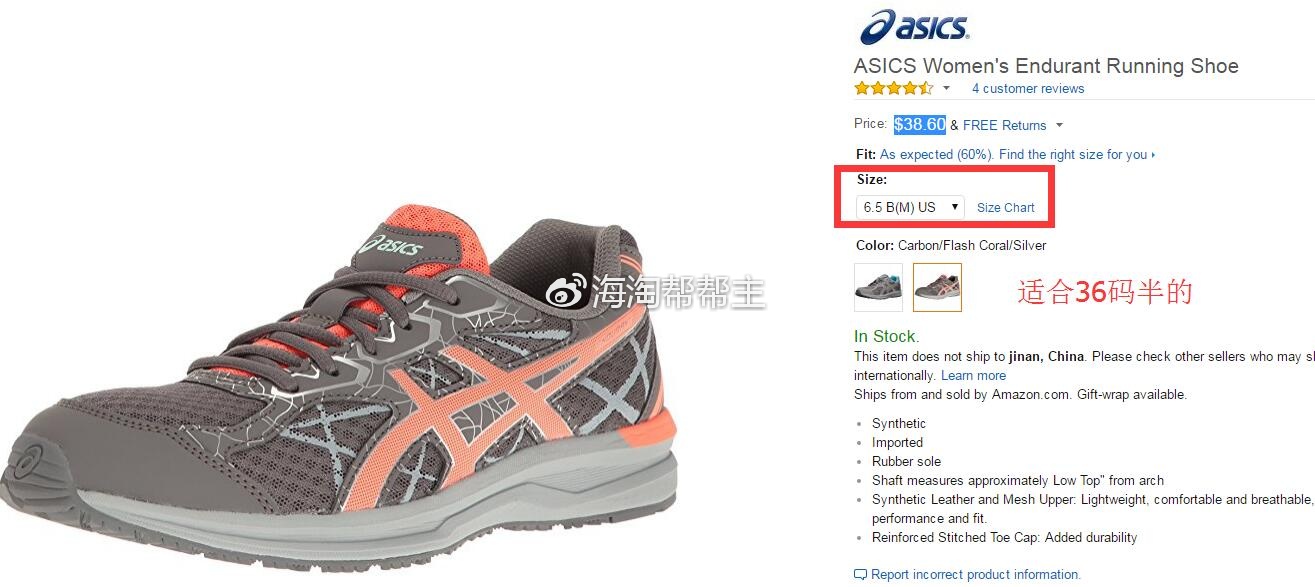Click the As expected (60%) fit link
Viewport: 1315px width, 587px height.
[936, 154]
